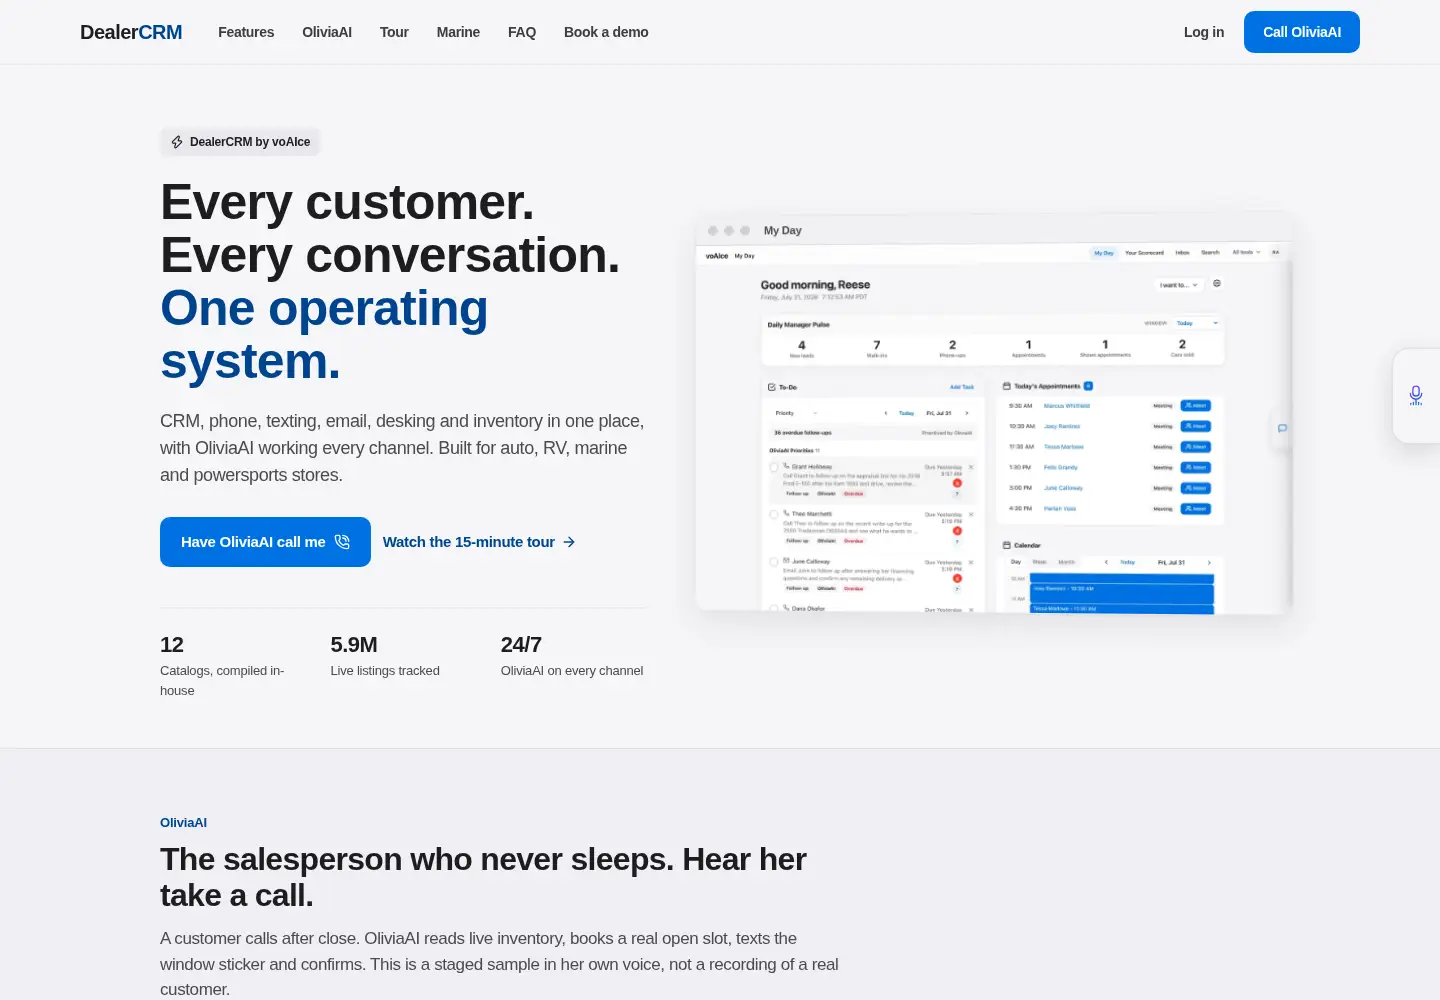Tick the June Calloway to-do checkbox
The width and height of the screenshot is (1440, 1000).
pos(773,562)
